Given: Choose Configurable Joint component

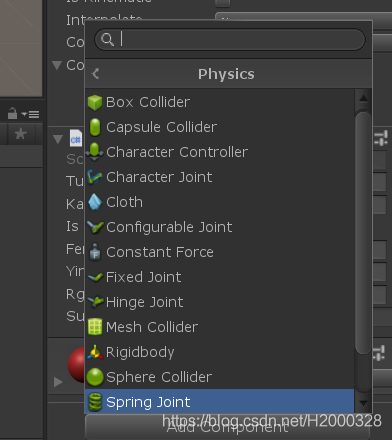Looking at the screenshot, I should coord(219,227).
